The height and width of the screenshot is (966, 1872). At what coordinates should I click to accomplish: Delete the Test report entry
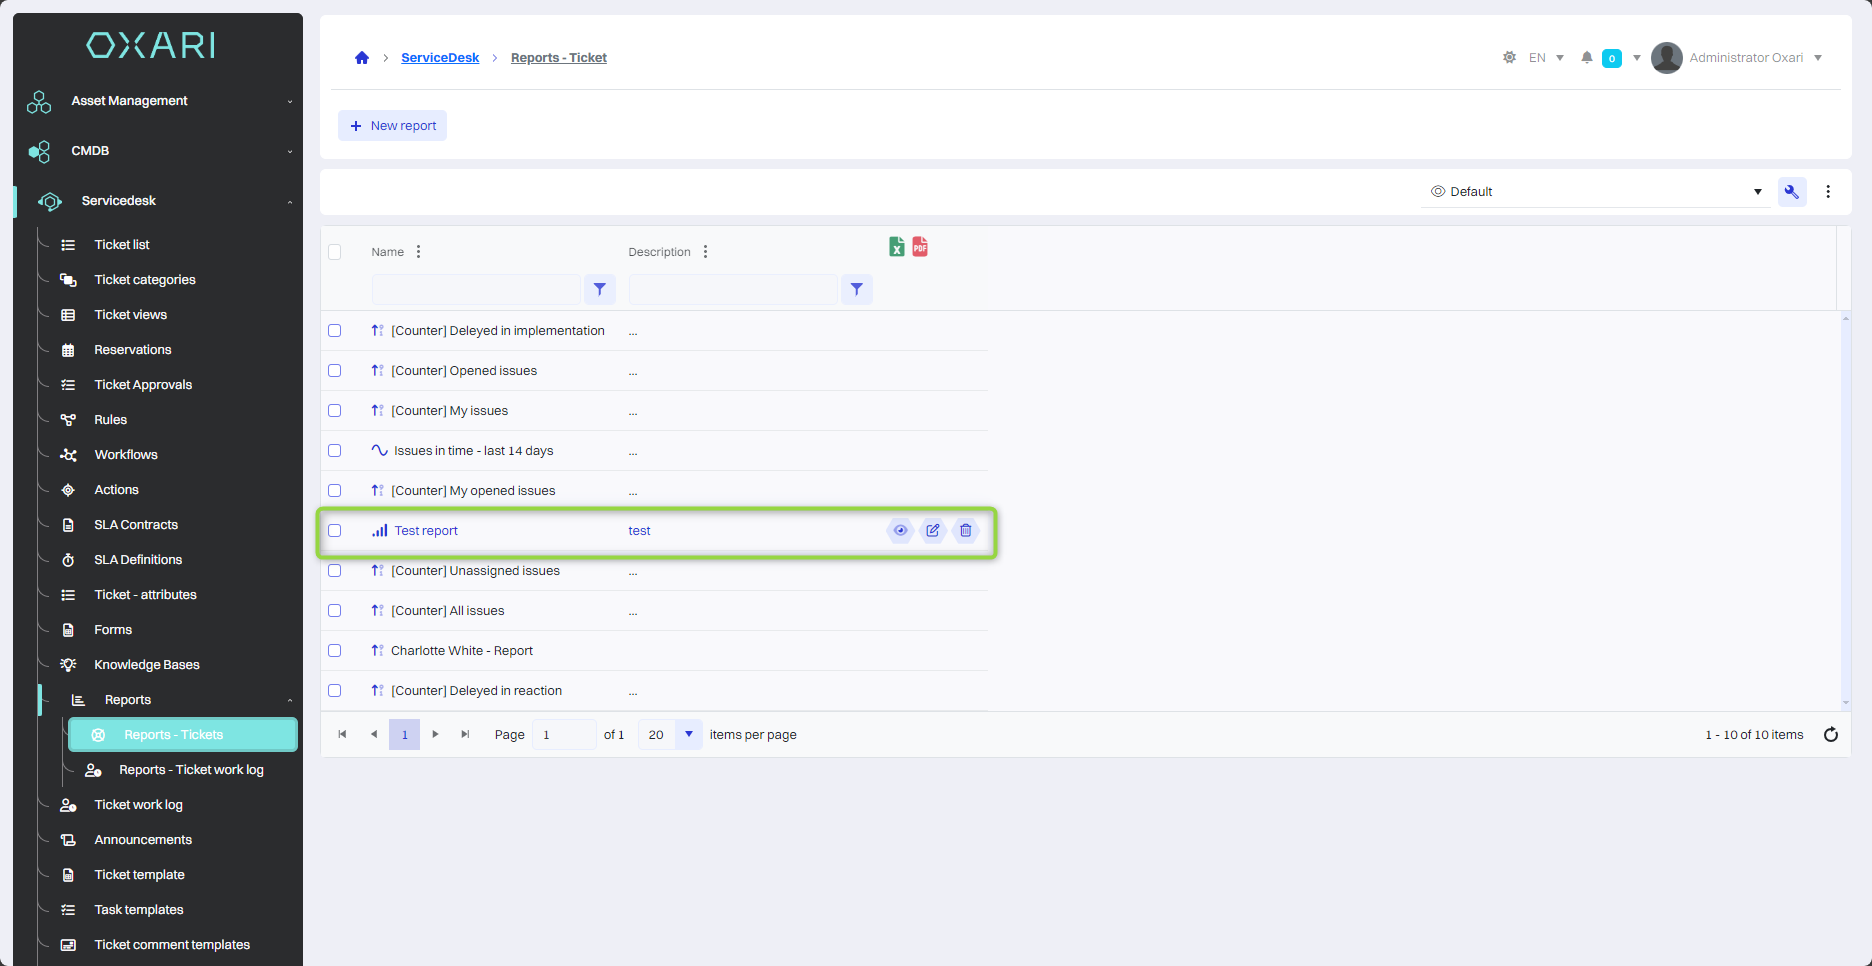pyautogui.click(x=966, y=531)
